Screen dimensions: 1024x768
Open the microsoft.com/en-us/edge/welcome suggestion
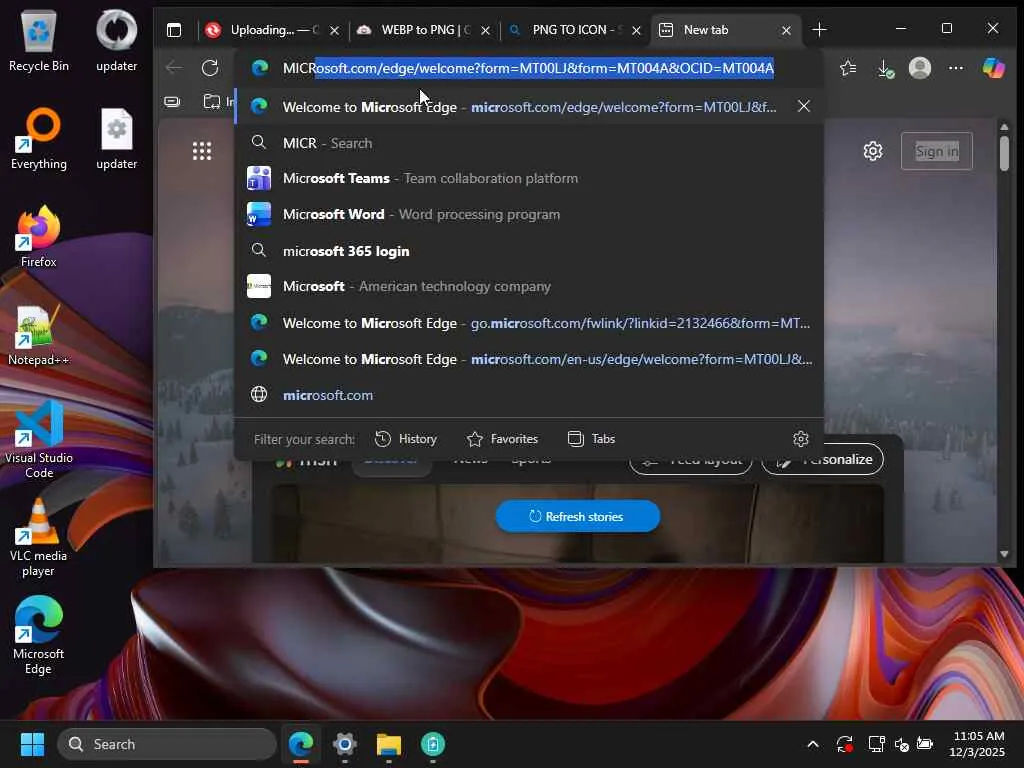(x=529, y=359)
